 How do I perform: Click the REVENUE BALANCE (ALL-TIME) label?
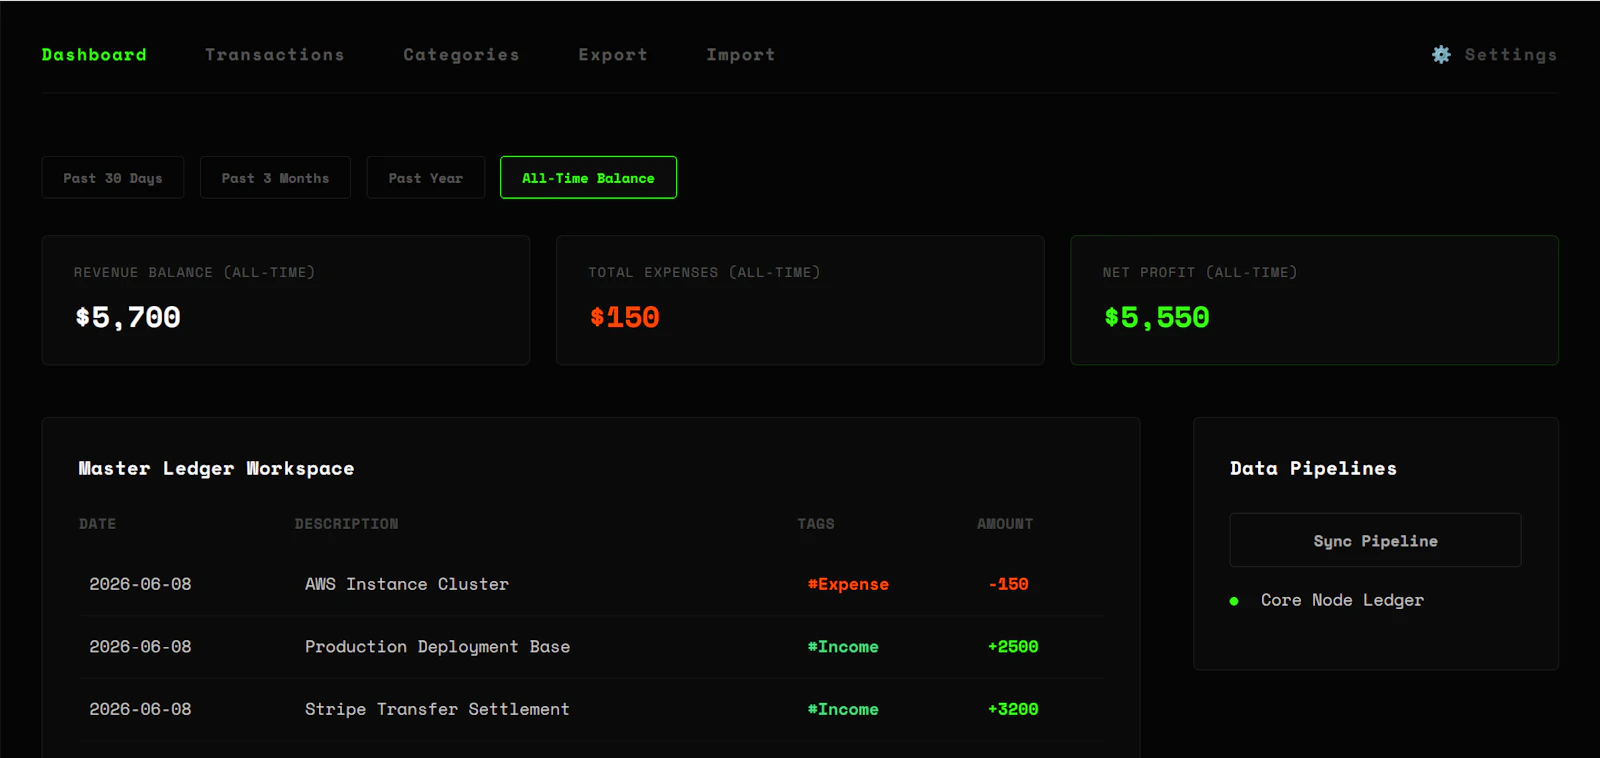click(194, 272)
